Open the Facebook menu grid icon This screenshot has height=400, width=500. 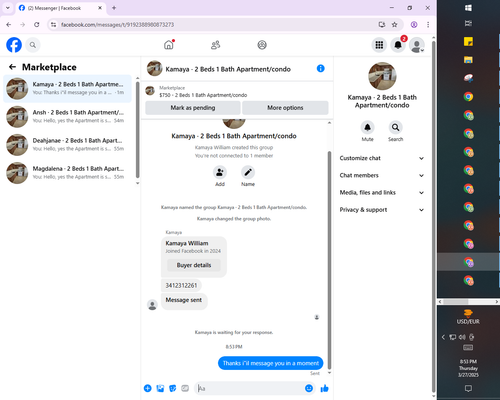click(x=379, y=45)
